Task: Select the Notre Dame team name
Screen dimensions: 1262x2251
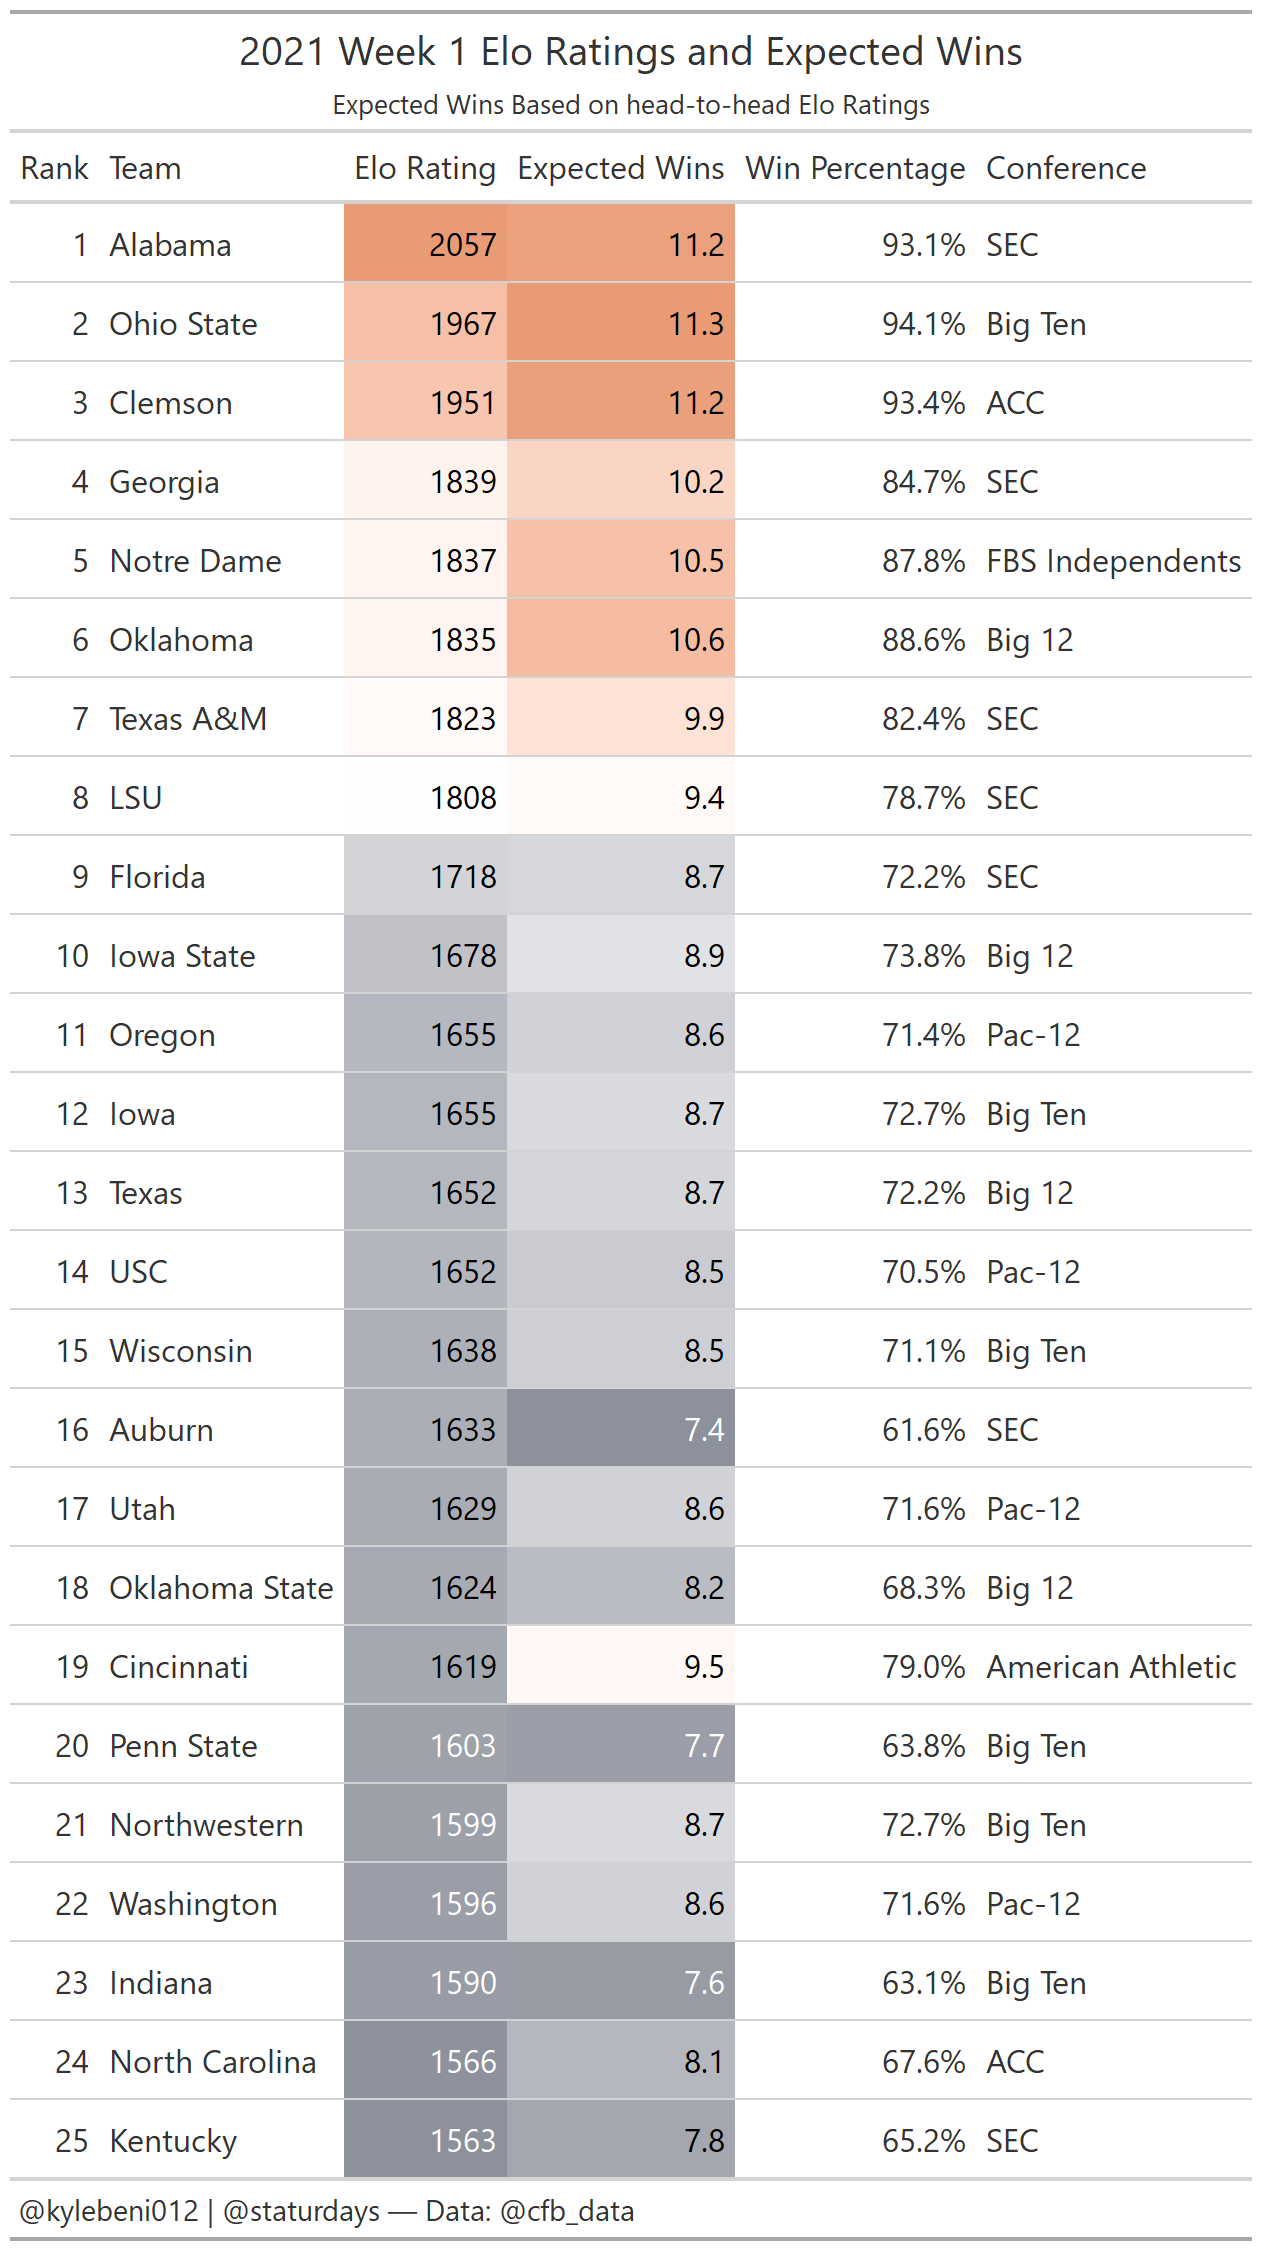Action: coord(195,561)
